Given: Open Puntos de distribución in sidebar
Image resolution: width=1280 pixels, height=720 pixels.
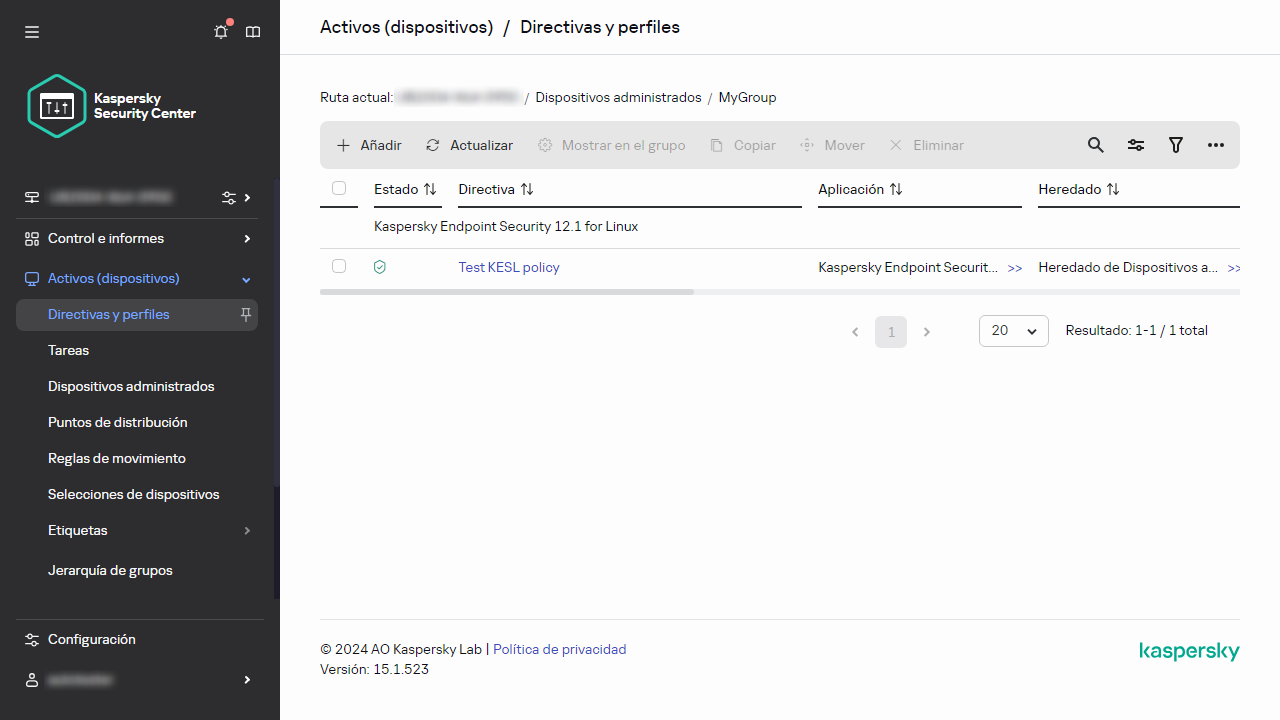Looking at the screenshot, I should (x=118, y=422).
